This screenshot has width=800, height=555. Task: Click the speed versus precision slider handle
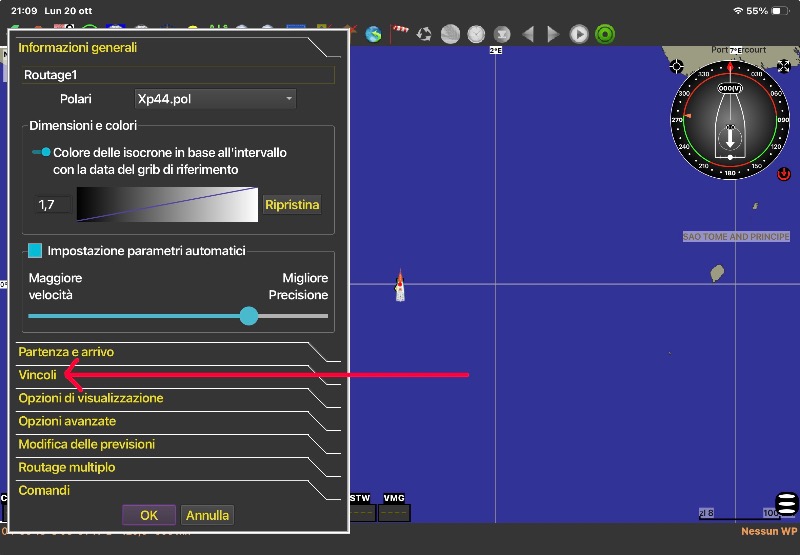click(x=249, y=316)
